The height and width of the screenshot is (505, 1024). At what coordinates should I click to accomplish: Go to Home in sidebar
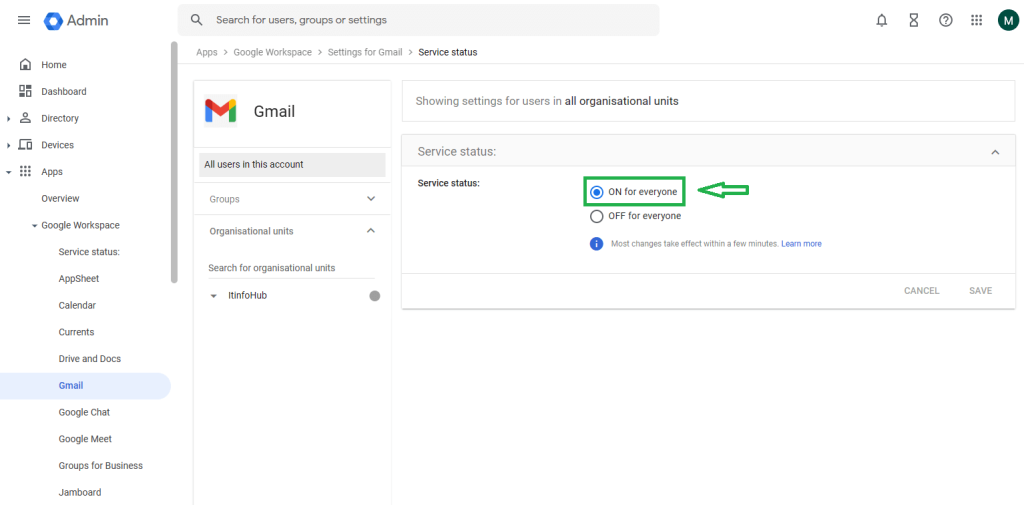tap(54, 65)
